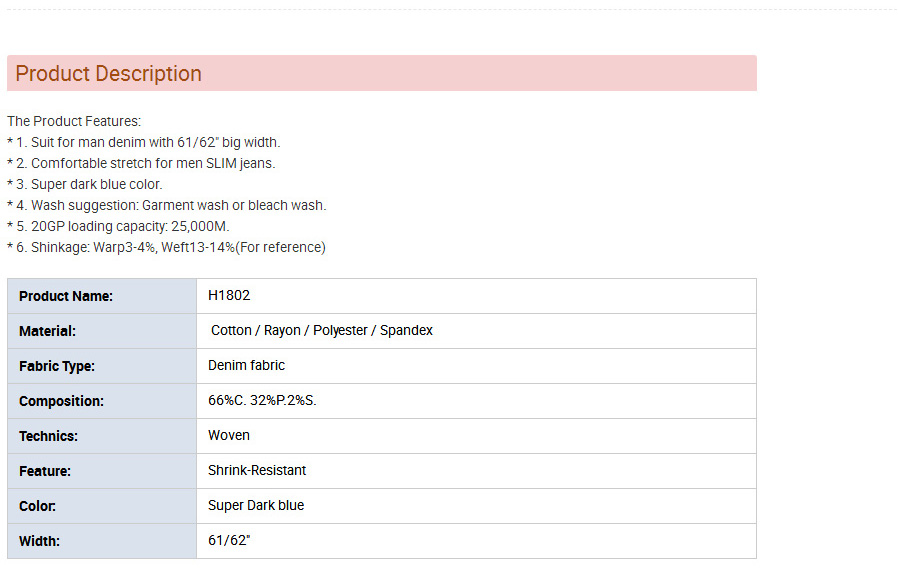Click the Garment wash or bleach wash line
The width and height of the screenshot is (898, 568).
tap(167, 205)
